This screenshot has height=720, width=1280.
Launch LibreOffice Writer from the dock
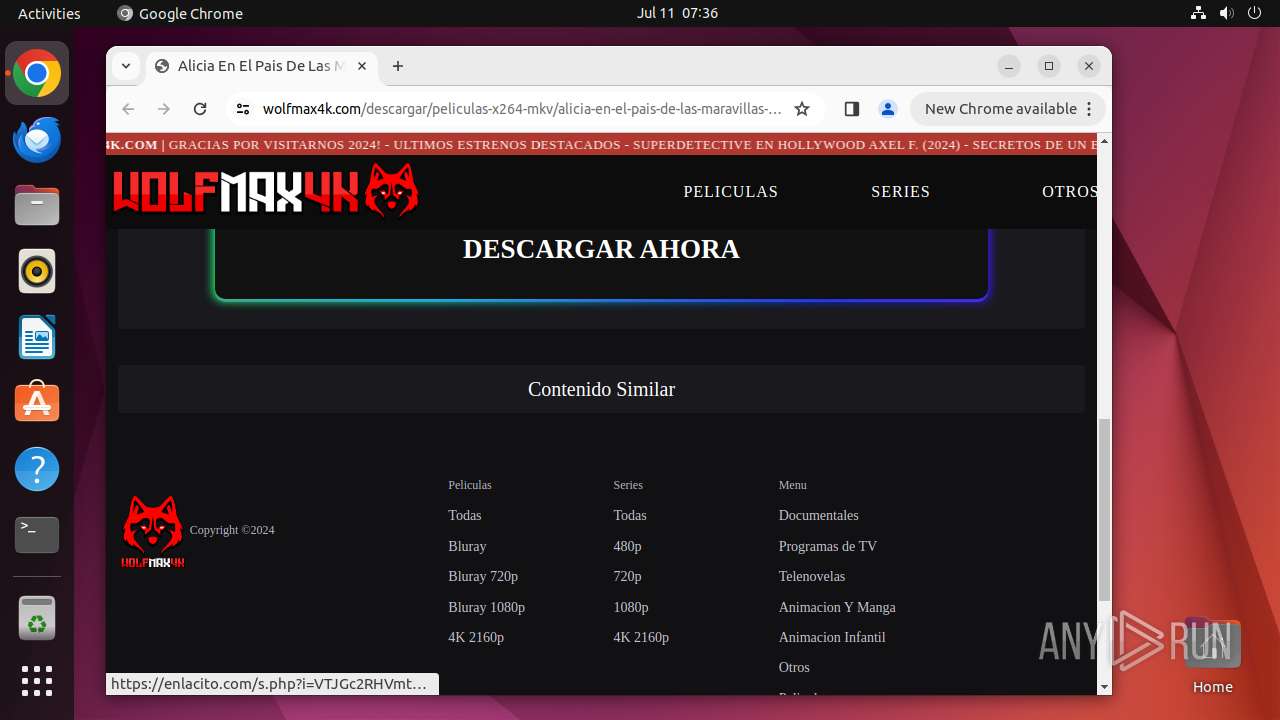click(x=37, y=338)
